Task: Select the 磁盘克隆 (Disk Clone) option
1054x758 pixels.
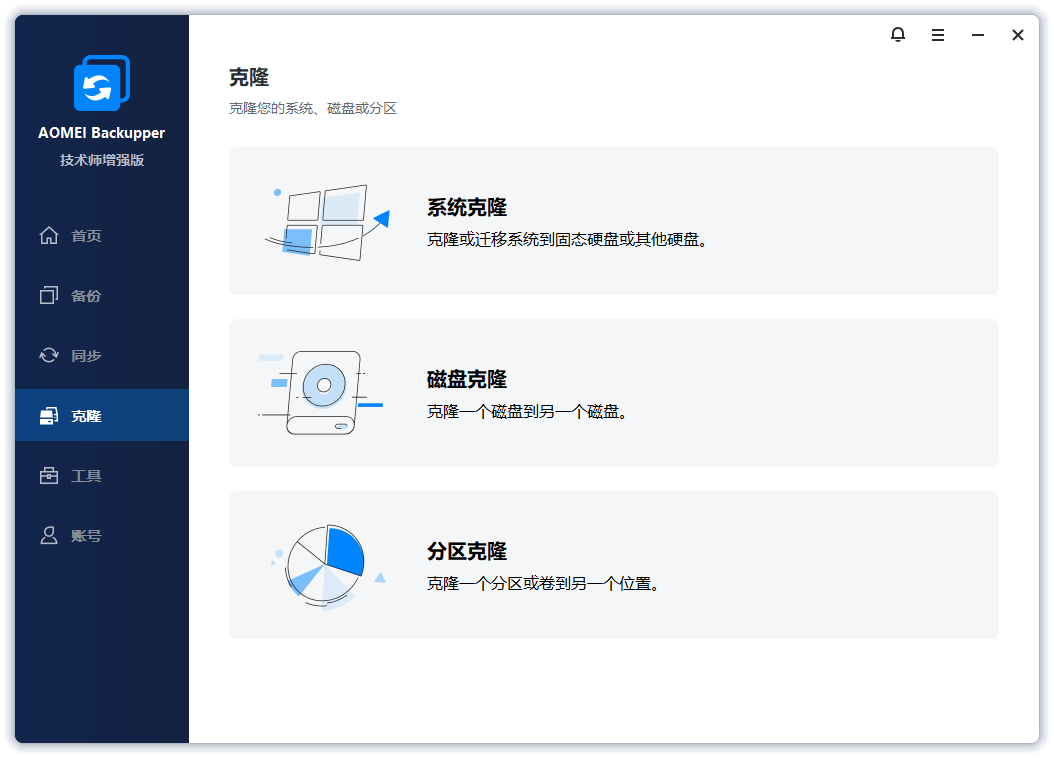Action: coord(613,392)
